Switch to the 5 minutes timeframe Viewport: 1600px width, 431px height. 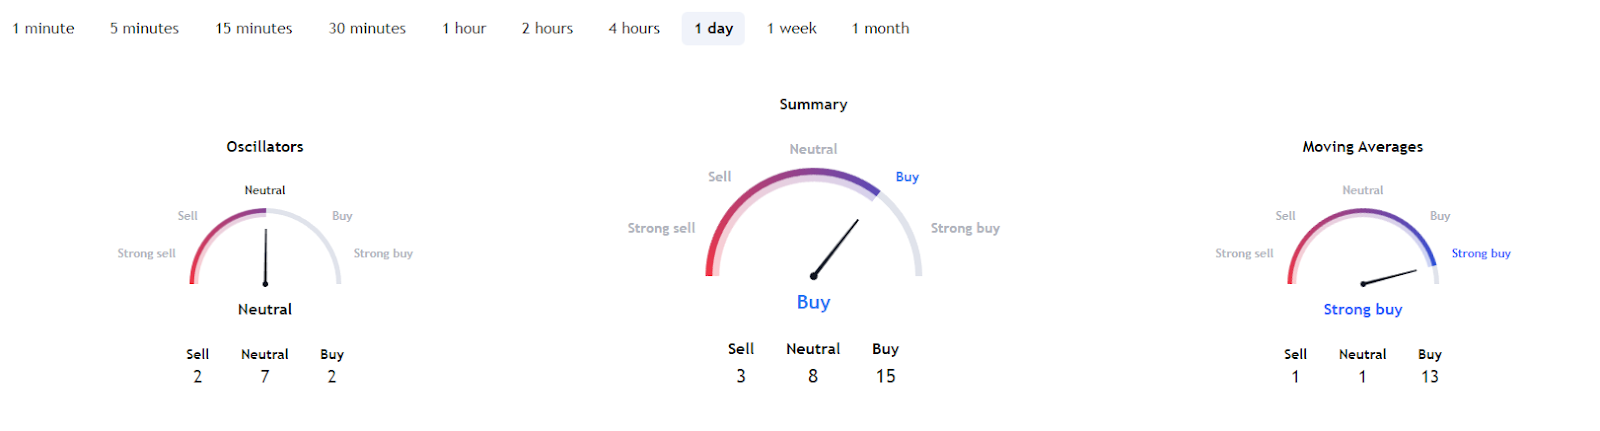[144, 29]
